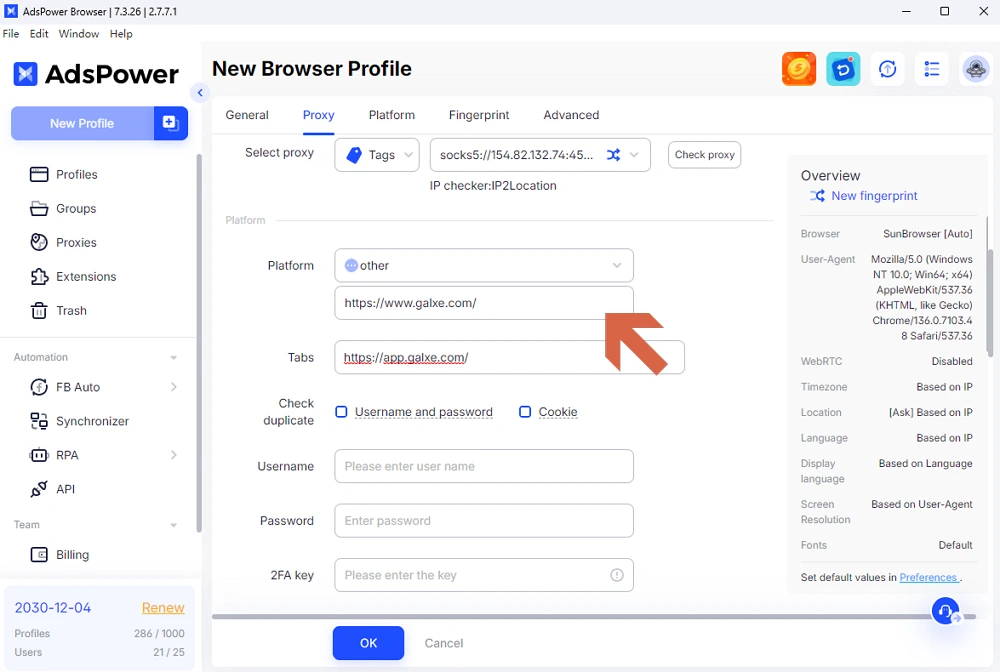Click the New Profile button
This screenshot has width=1000, height=672.
(x=82, y=123)
